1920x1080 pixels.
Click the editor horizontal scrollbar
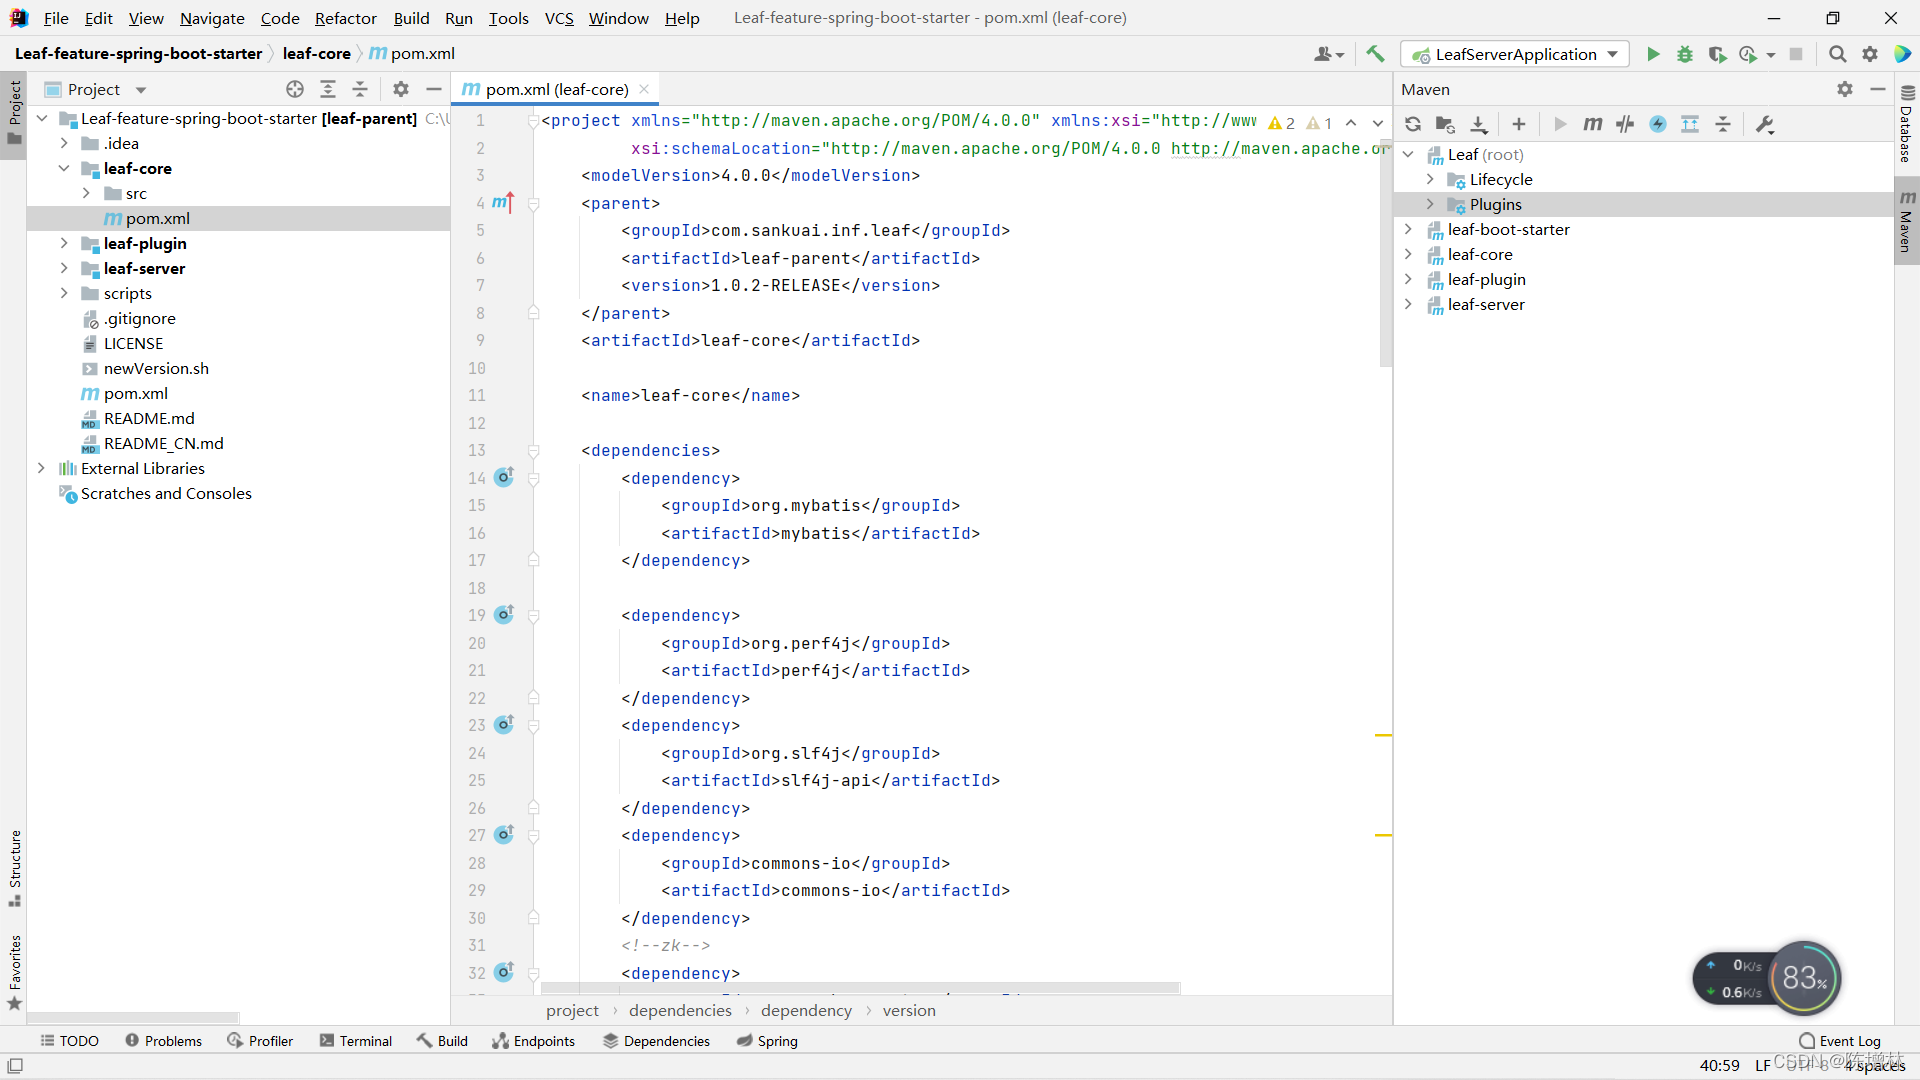click(860, 988)
